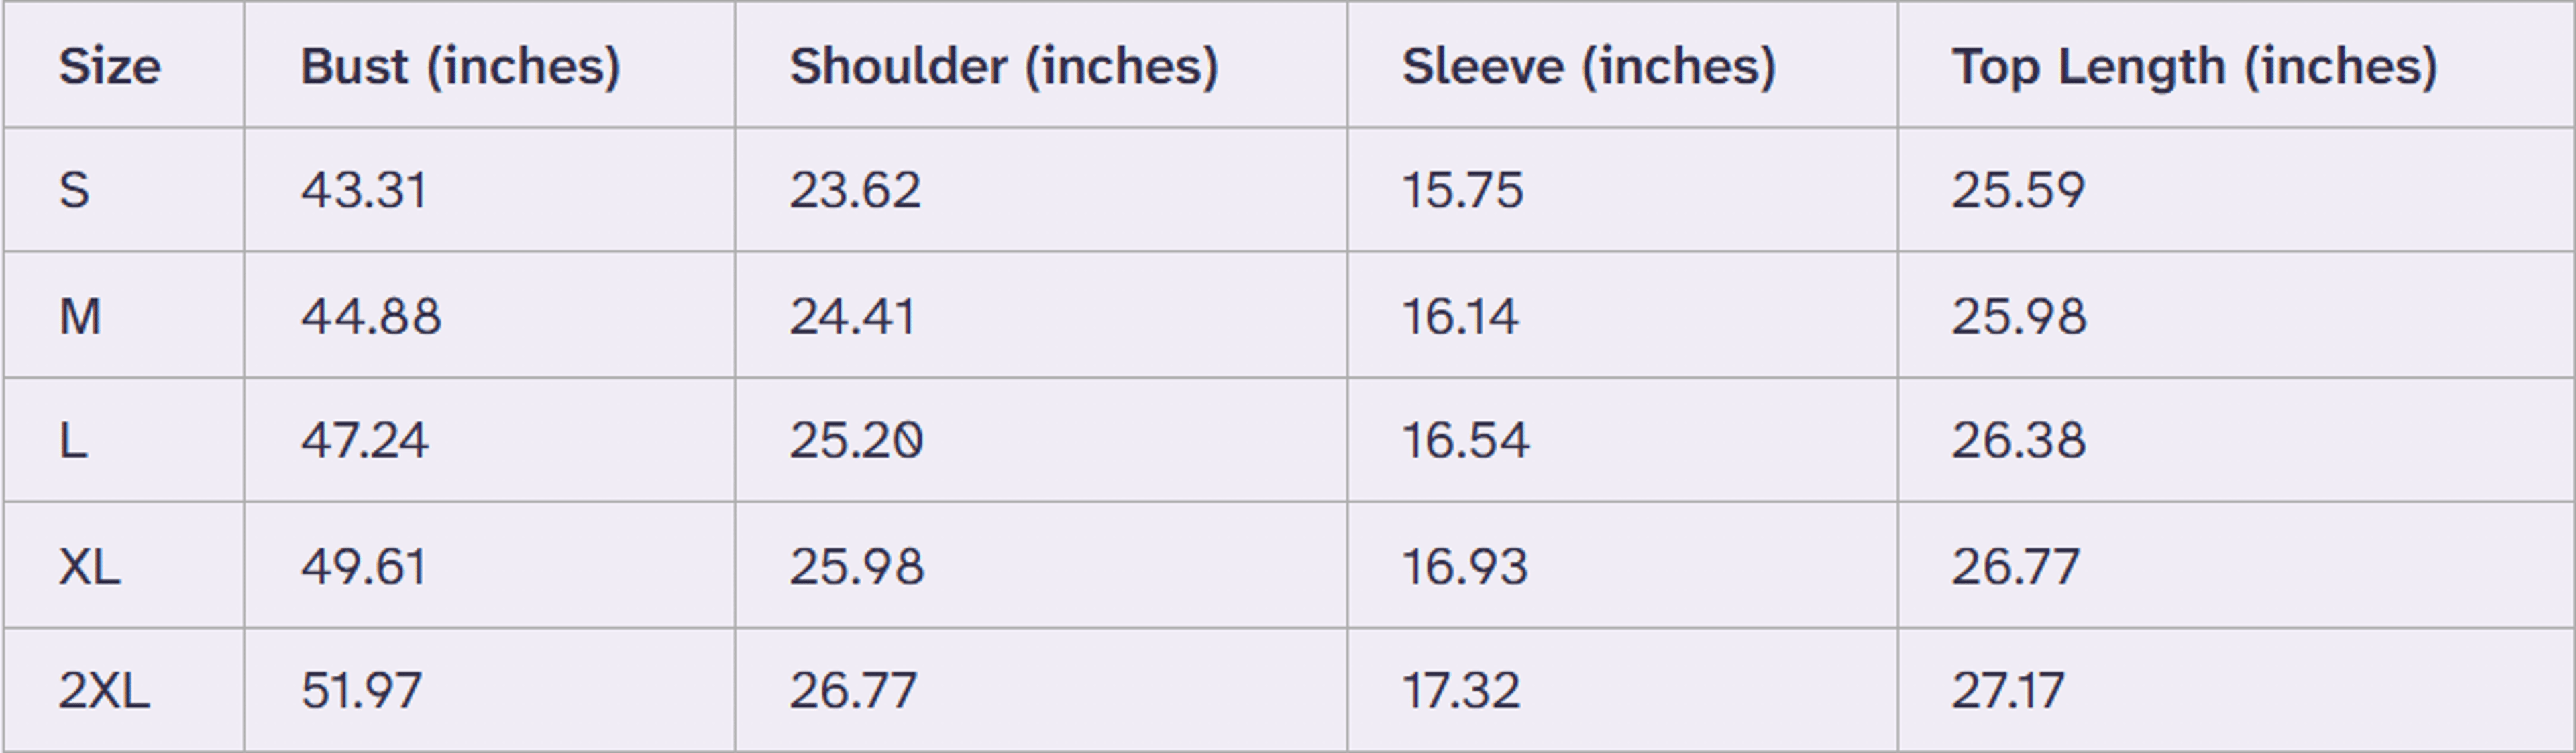The image size is (2576, 753).
Task: Click the Size column header
Action: coord(109,66)
